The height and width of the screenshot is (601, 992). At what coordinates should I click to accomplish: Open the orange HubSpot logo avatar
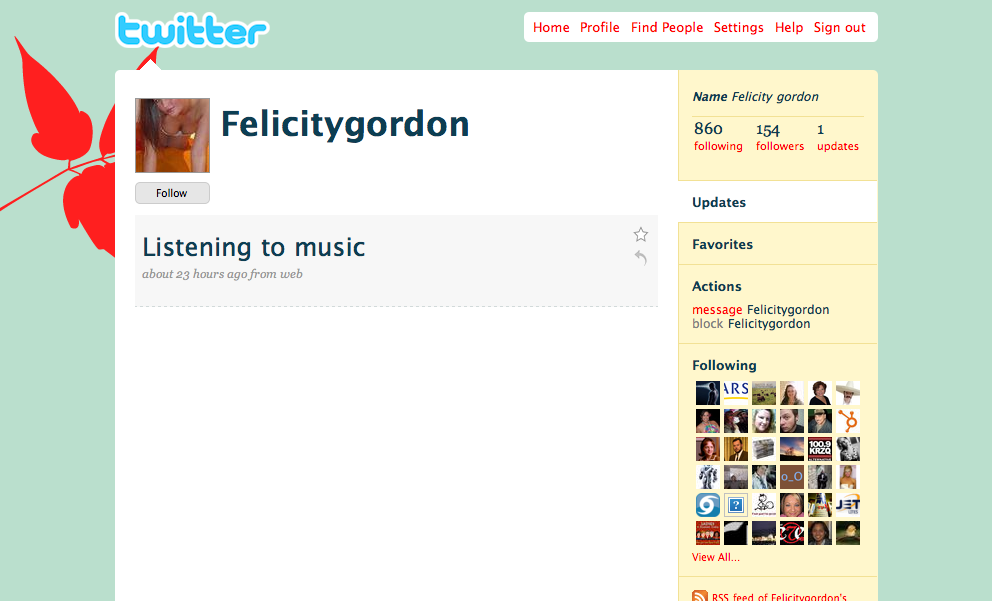pos(848,421)
